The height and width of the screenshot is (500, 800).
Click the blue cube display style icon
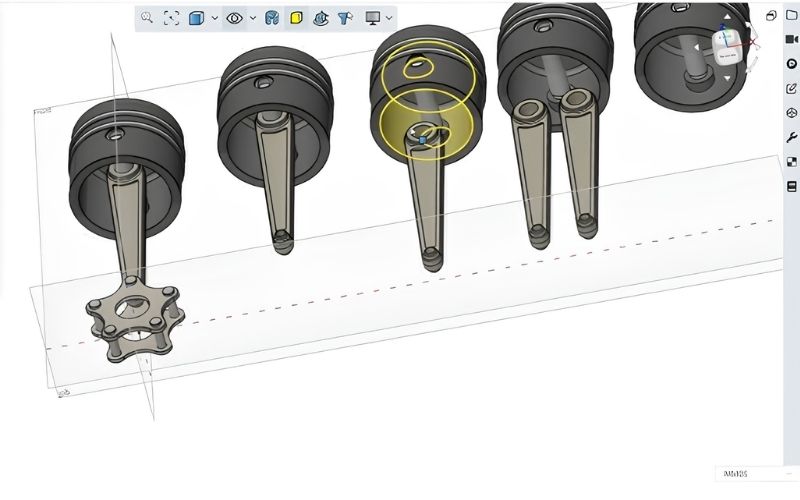pyautogui.click(x=196, y=18)
